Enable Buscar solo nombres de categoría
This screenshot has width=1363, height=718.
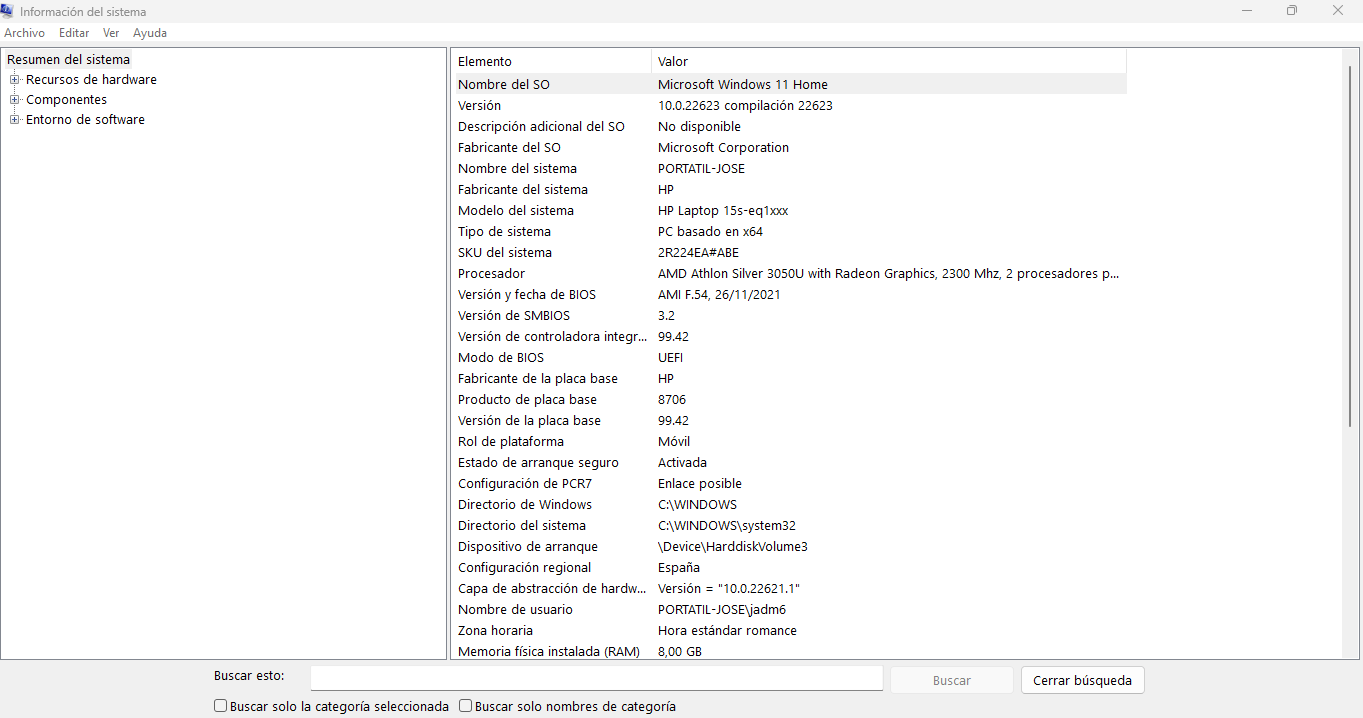tap(466, 706)
